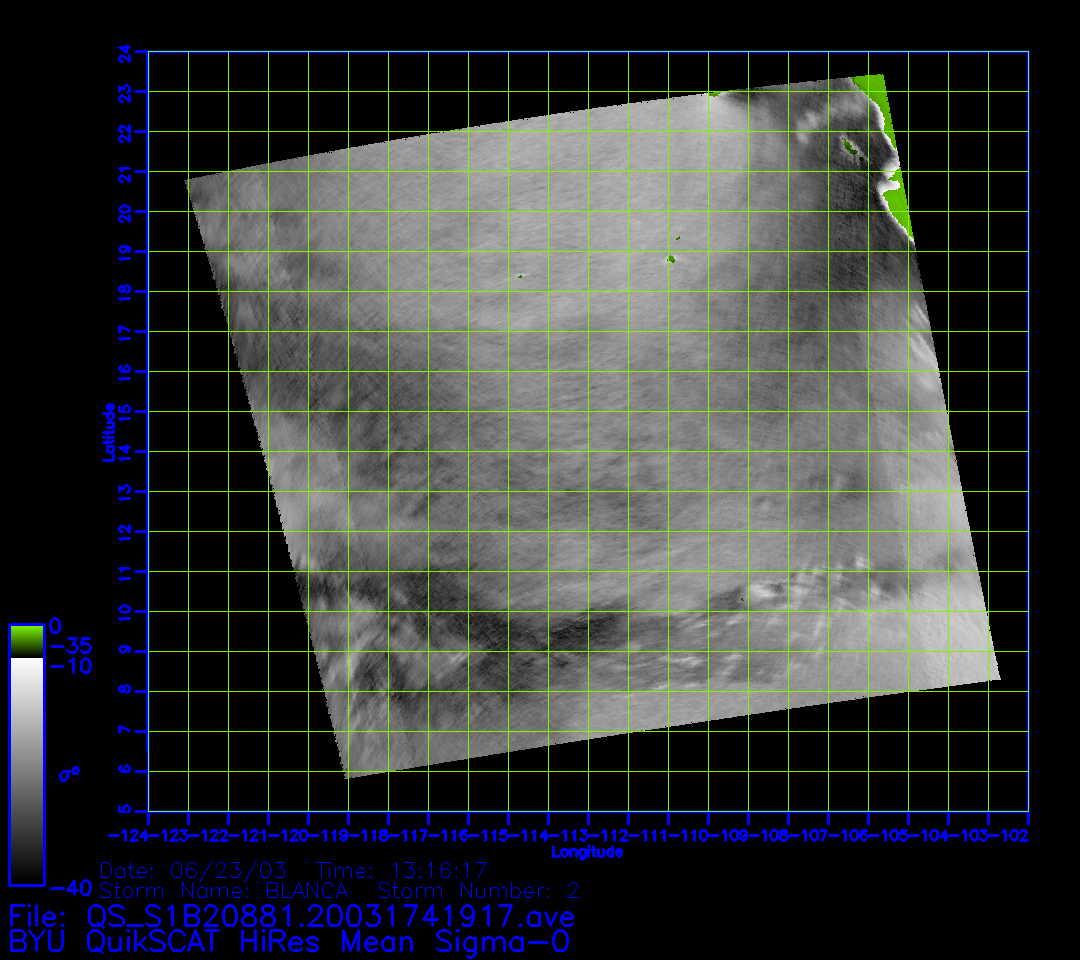Click the grayscale gradient of the sigma-0 colorbar
The image size is (1080, 960).
26,770
